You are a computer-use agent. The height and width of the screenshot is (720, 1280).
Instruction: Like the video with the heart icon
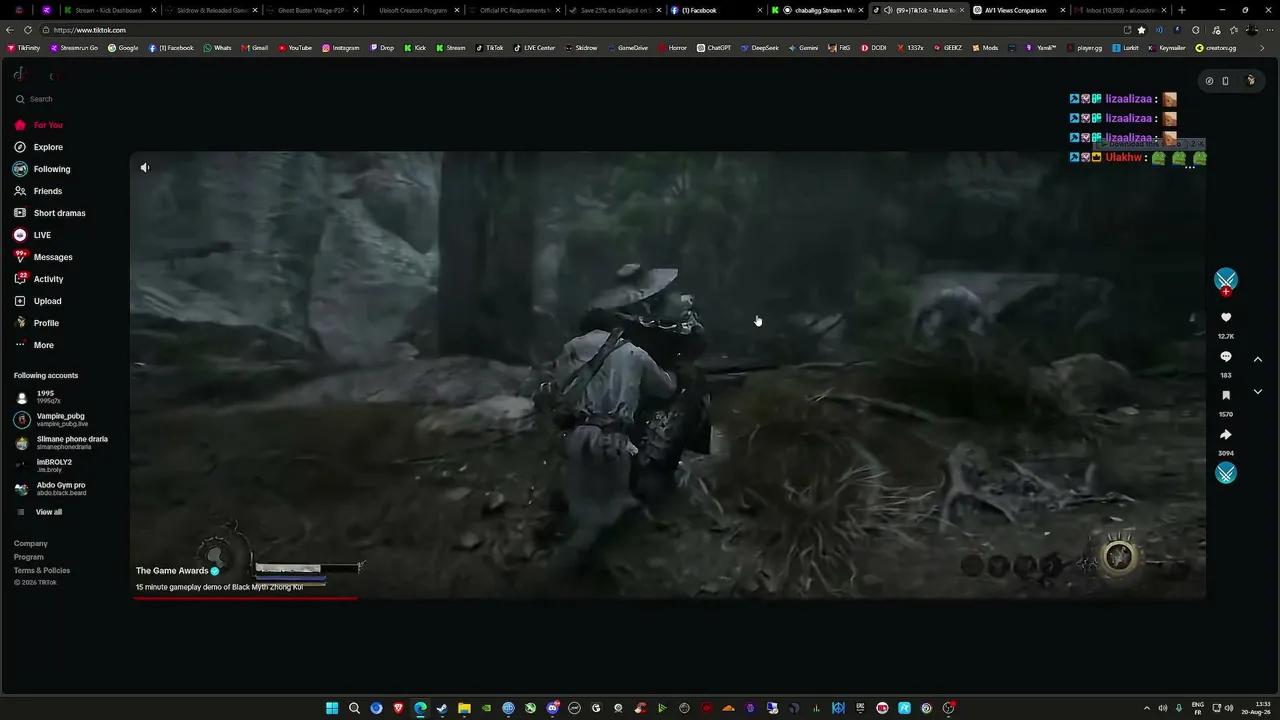(x=1226, y=318)
